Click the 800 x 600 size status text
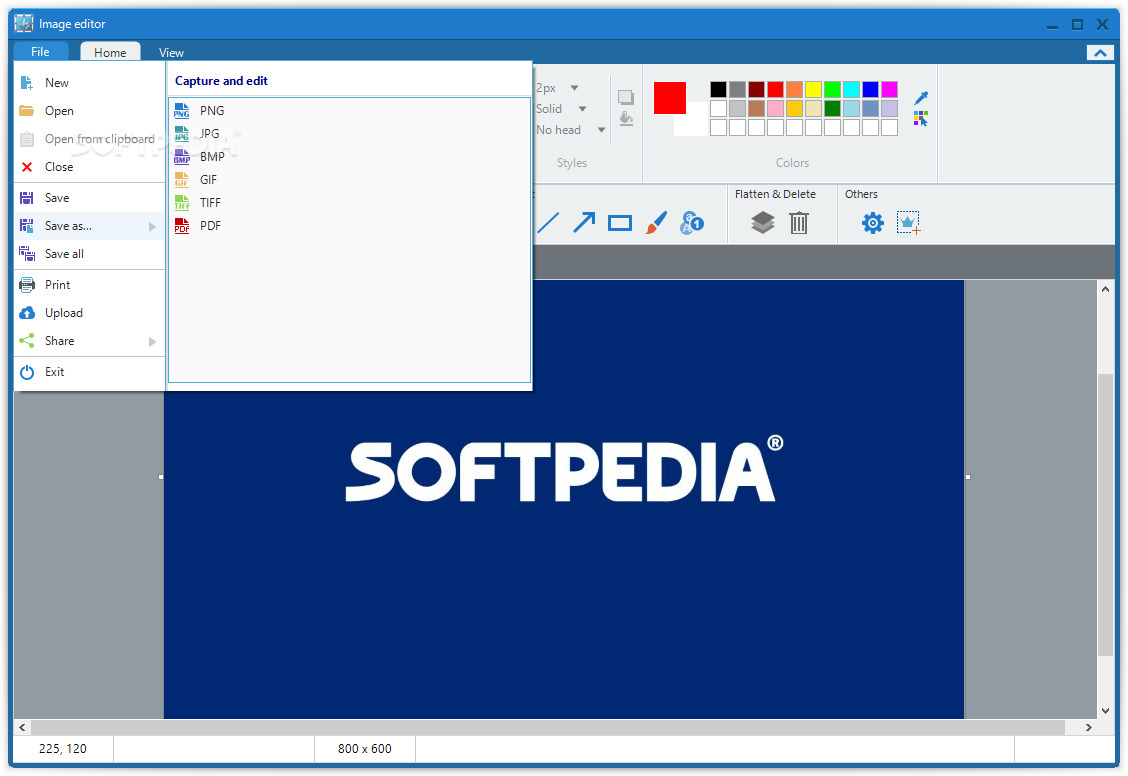The width and height of the screenshot is (1128, 776). pyautogui.click(x=365, y=749)
